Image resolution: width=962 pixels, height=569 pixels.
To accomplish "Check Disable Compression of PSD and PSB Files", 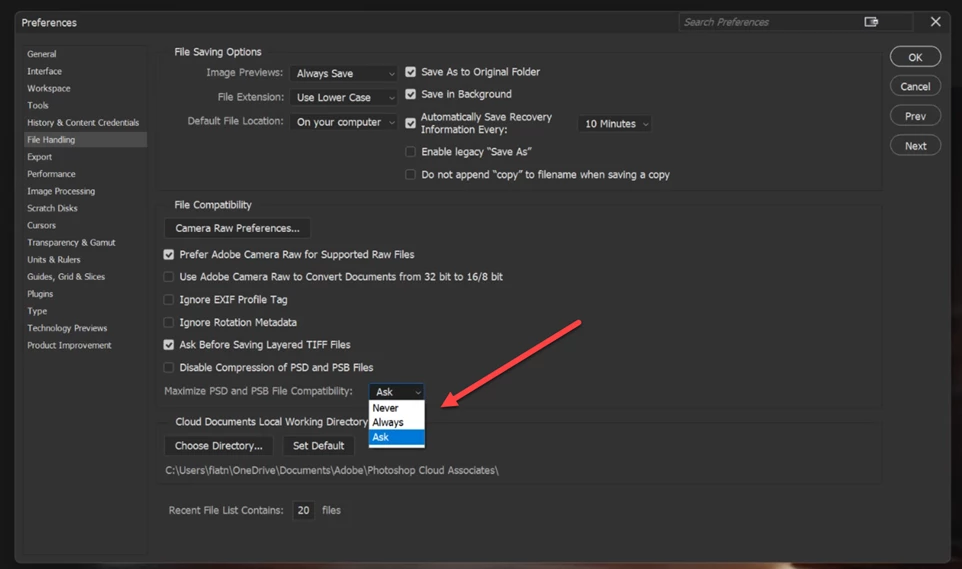I will click(x=169, y=368).
